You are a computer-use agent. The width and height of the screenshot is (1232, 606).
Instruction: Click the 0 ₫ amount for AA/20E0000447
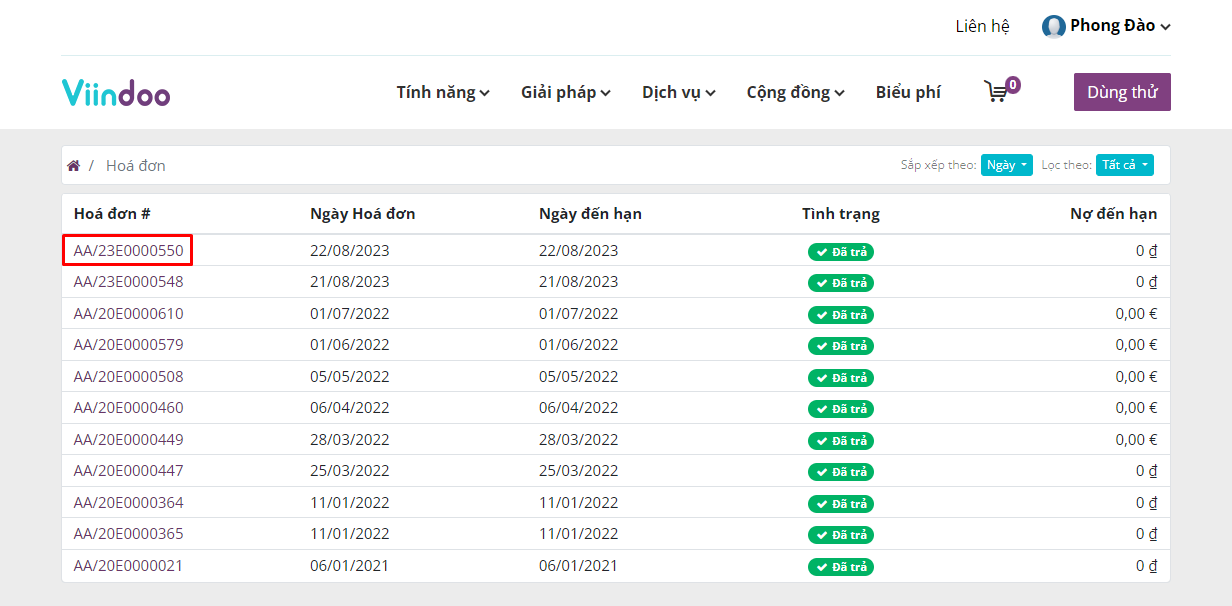(x=1146, y=471)
